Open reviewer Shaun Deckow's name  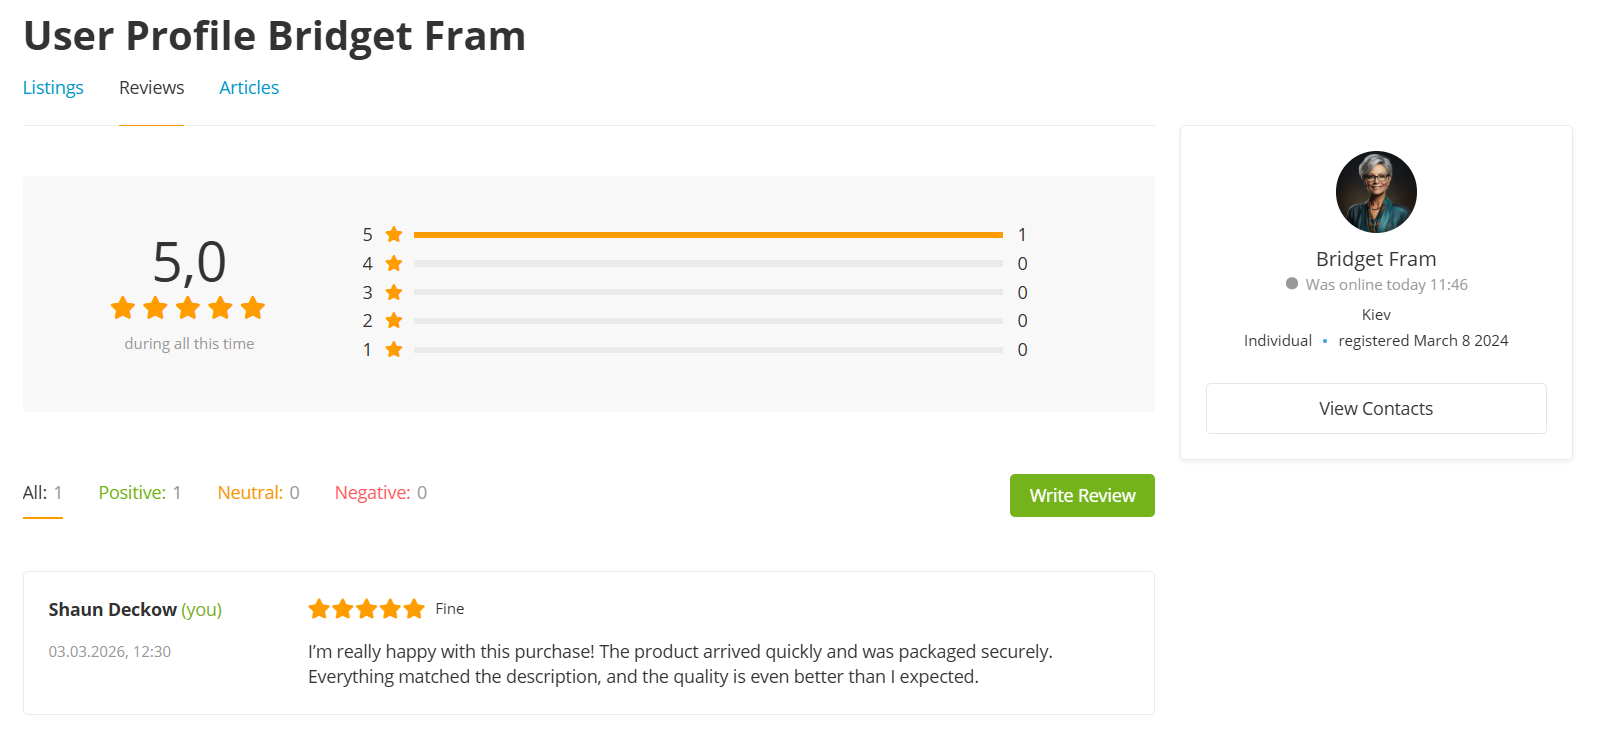tap(113, 610)
